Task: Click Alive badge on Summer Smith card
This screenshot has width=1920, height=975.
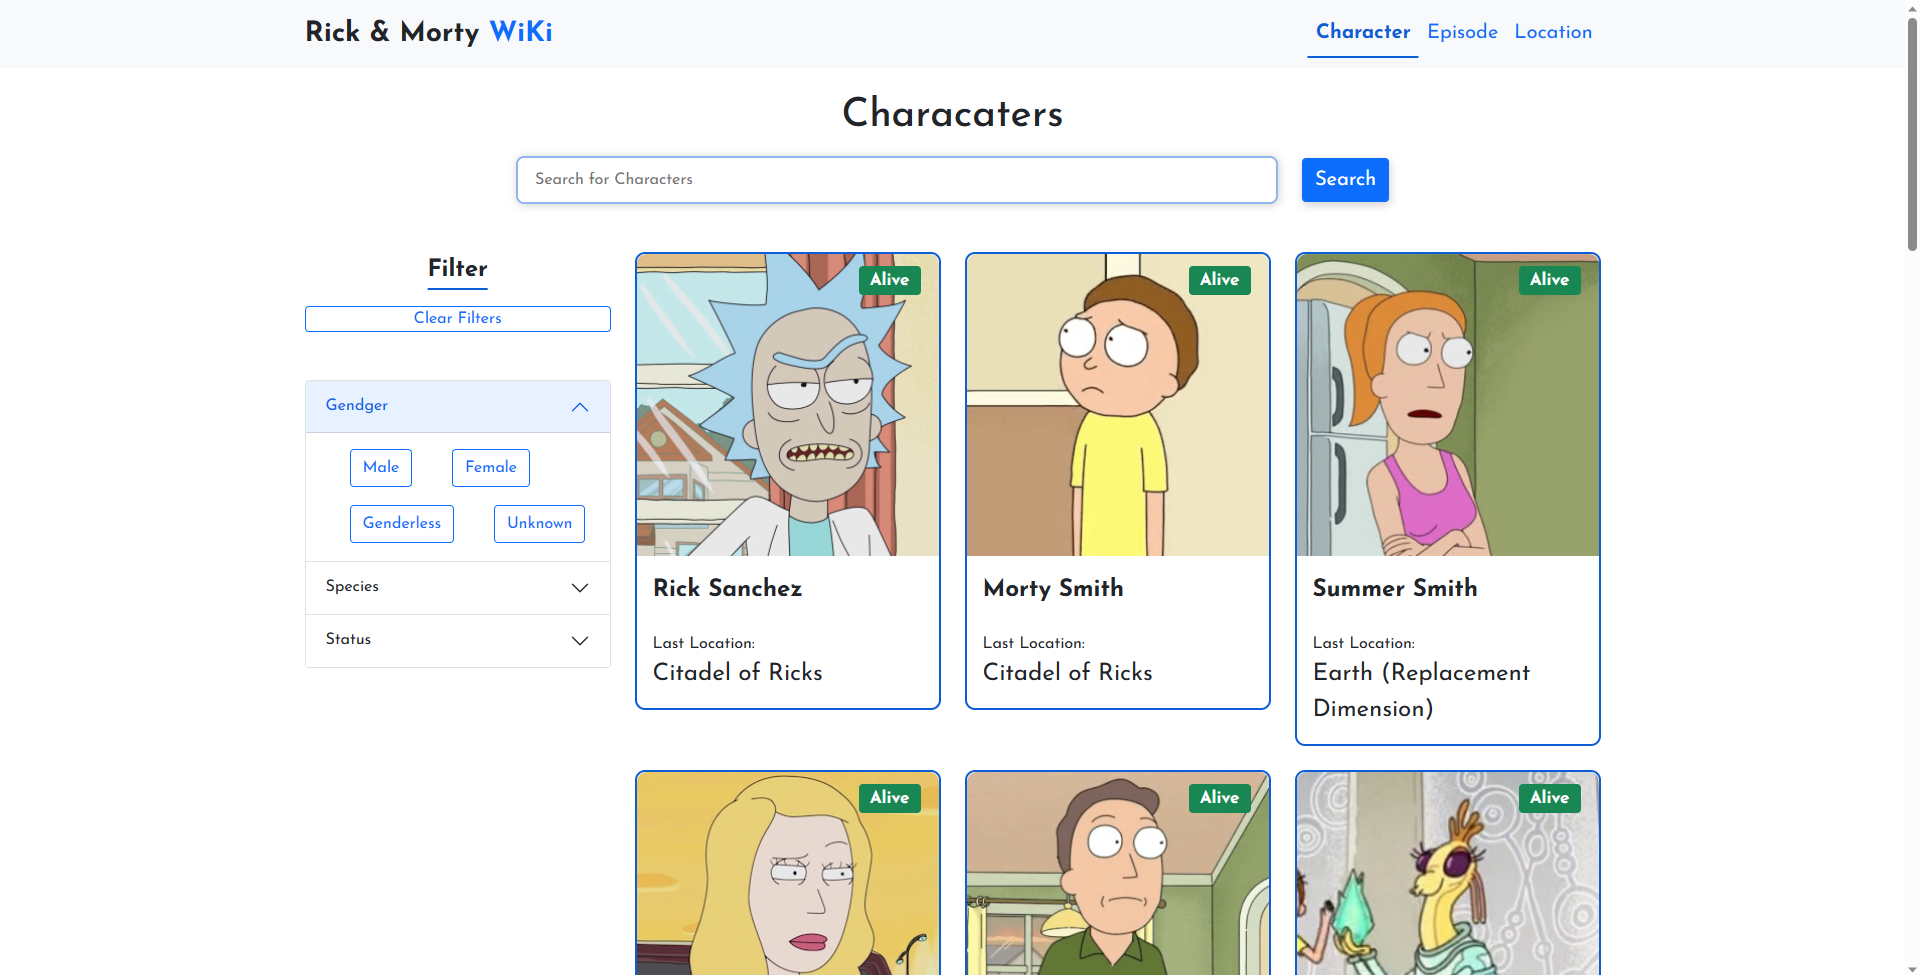Action: coord(1549,280)
